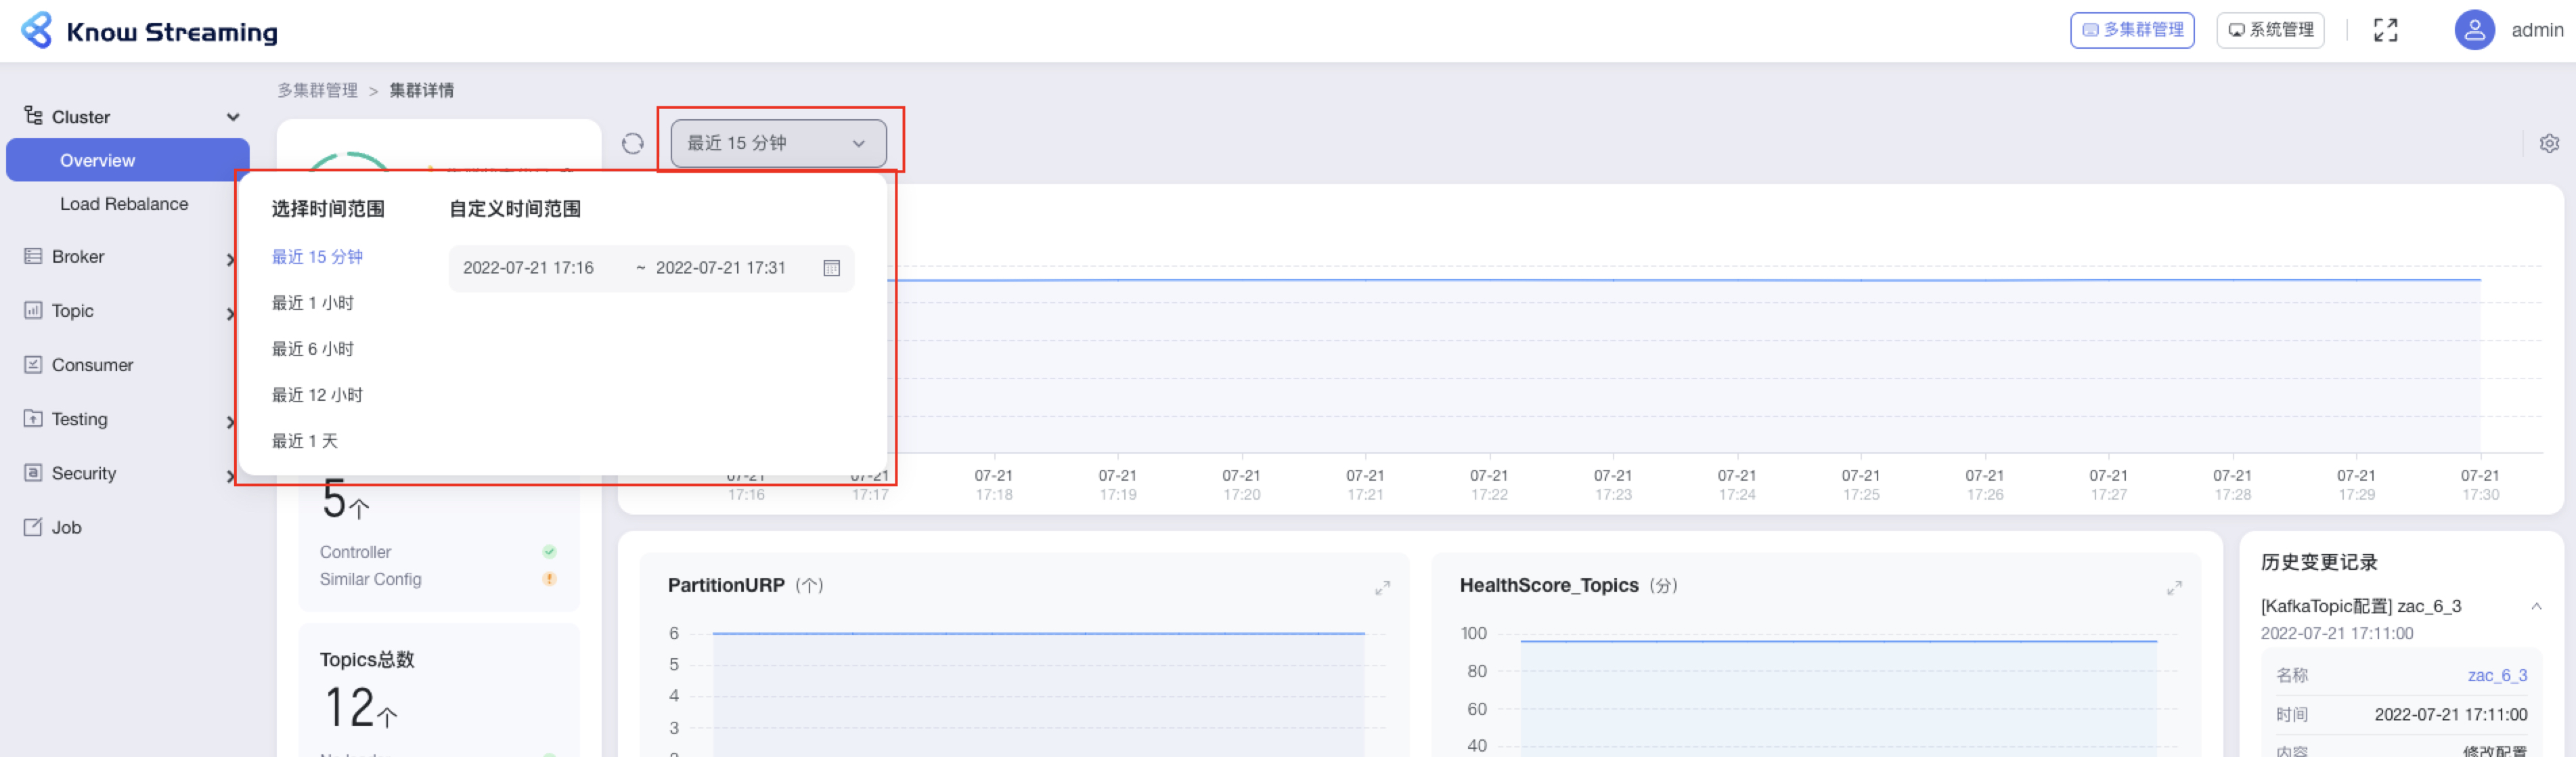Click the start time 2022-07-21 17:16 field
The height and width of the screenshot is (757, 2576).
pyautogui.click(x=528, y=268)
